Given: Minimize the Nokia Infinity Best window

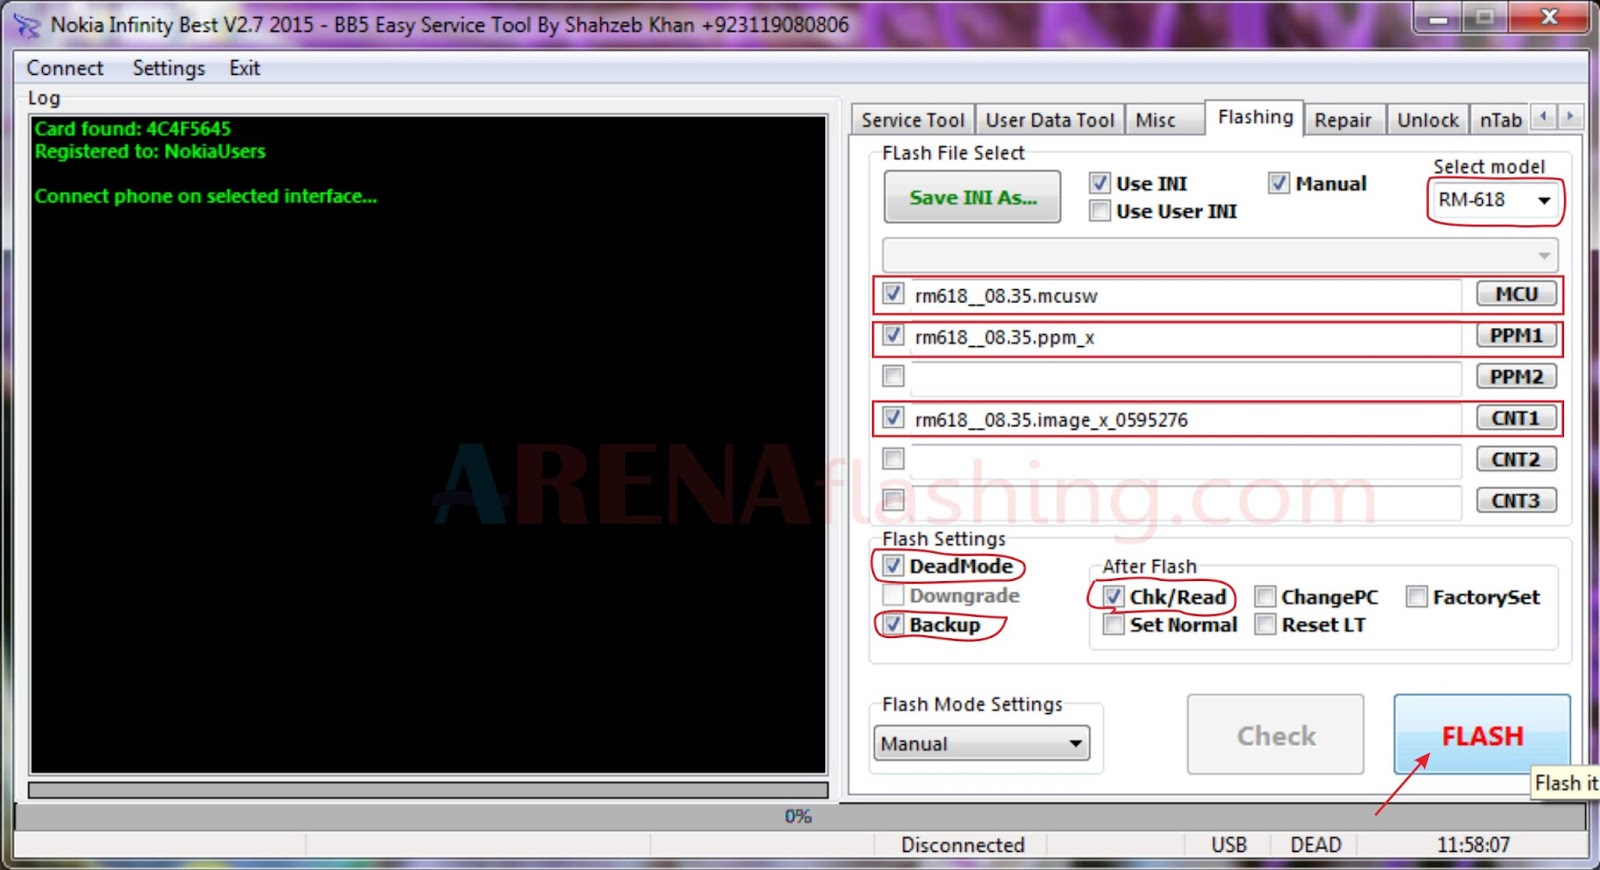Looking at the screenshot, I should (x=1438, y=17).
